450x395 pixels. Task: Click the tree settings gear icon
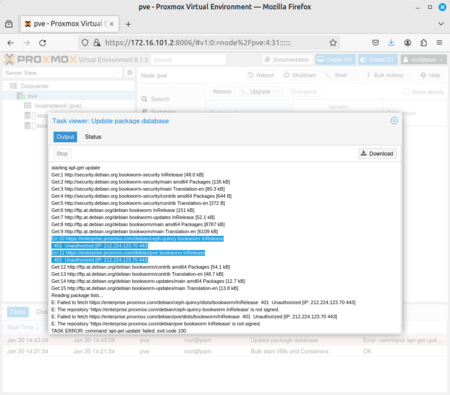coord(130,72)
